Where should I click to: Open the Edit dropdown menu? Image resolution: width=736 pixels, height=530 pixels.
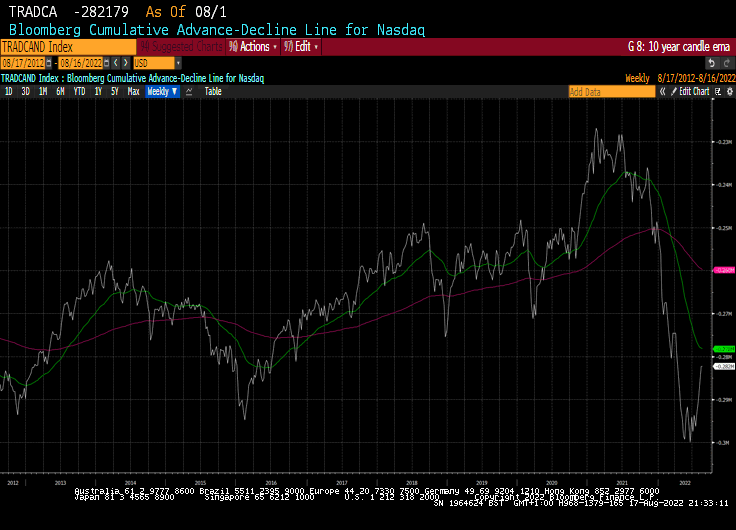point(301,46)
